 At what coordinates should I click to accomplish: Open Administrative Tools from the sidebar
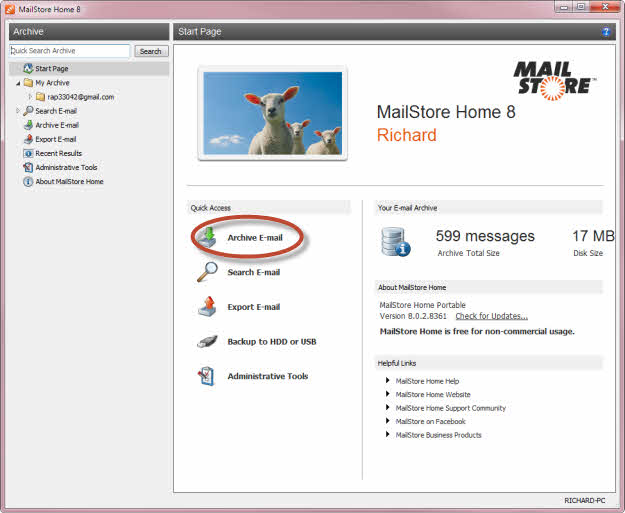coord(67,167)
